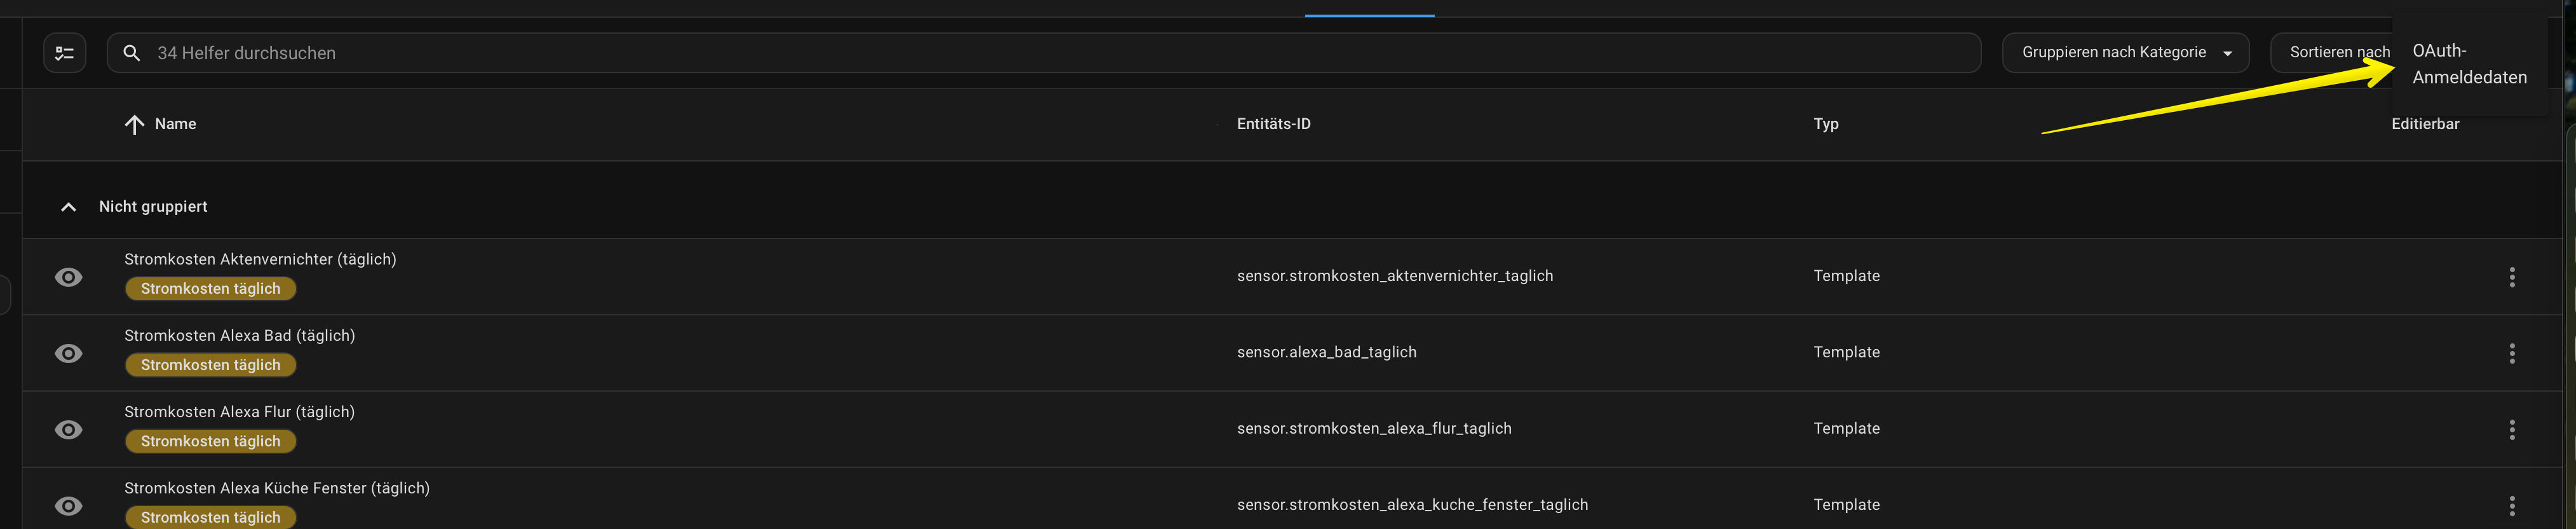The height and width of the screenshot is (529, 2576).
Task: Click 'Template' type in Aktenvernichter row
Action: (1847, 276)
